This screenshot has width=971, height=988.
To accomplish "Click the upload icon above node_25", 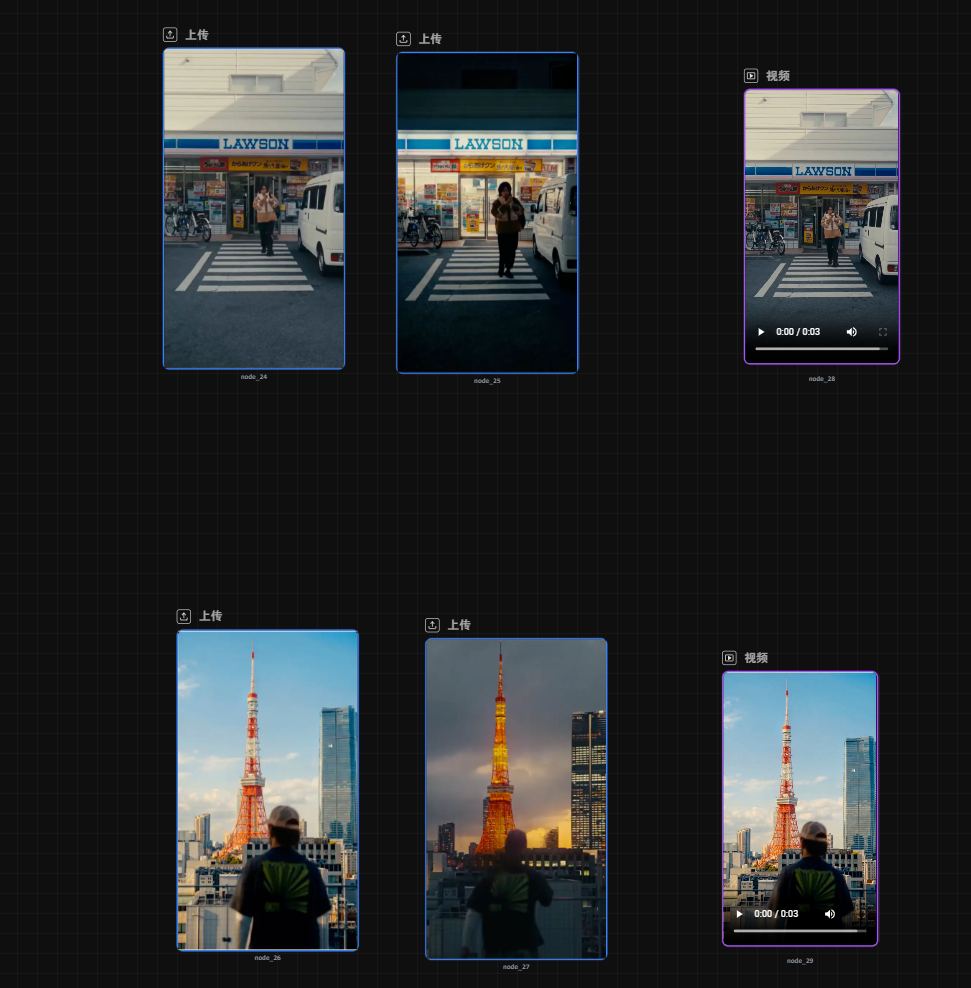I will click(403, 39).
